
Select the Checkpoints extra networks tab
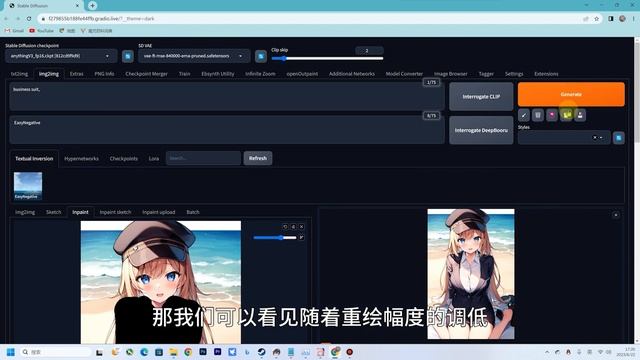click(124, 158)
